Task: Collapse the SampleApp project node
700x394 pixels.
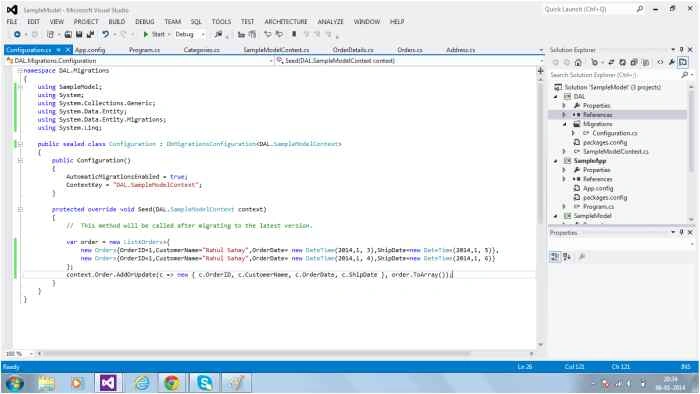Action: pos(556,161)
